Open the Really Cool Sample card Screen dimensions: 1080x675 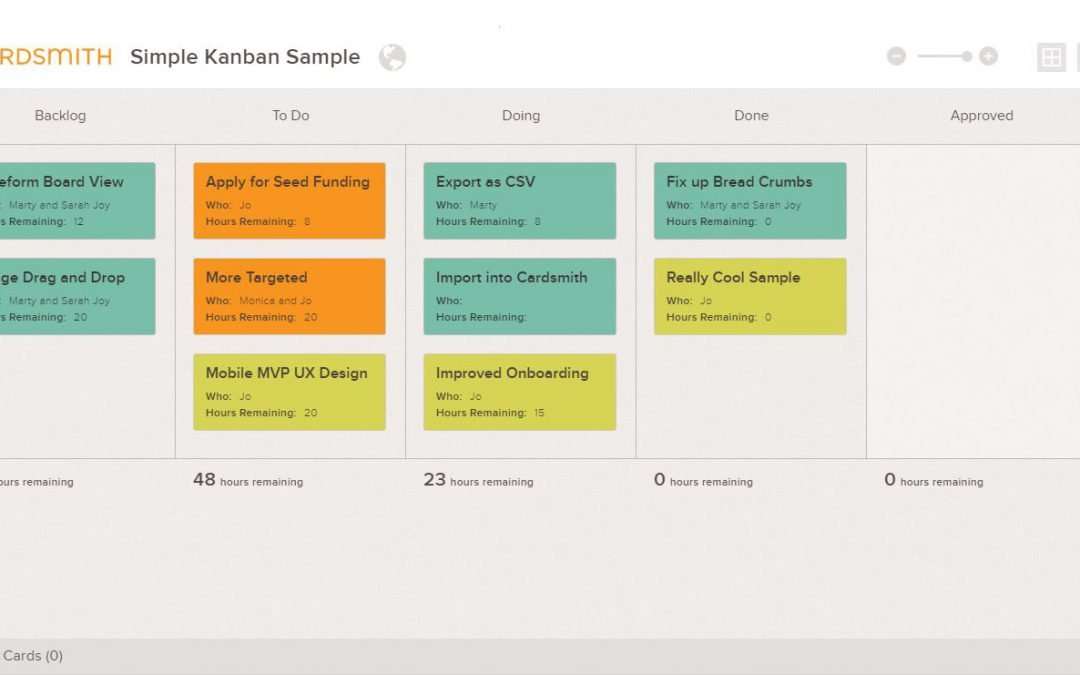click(x=750, y=296)
